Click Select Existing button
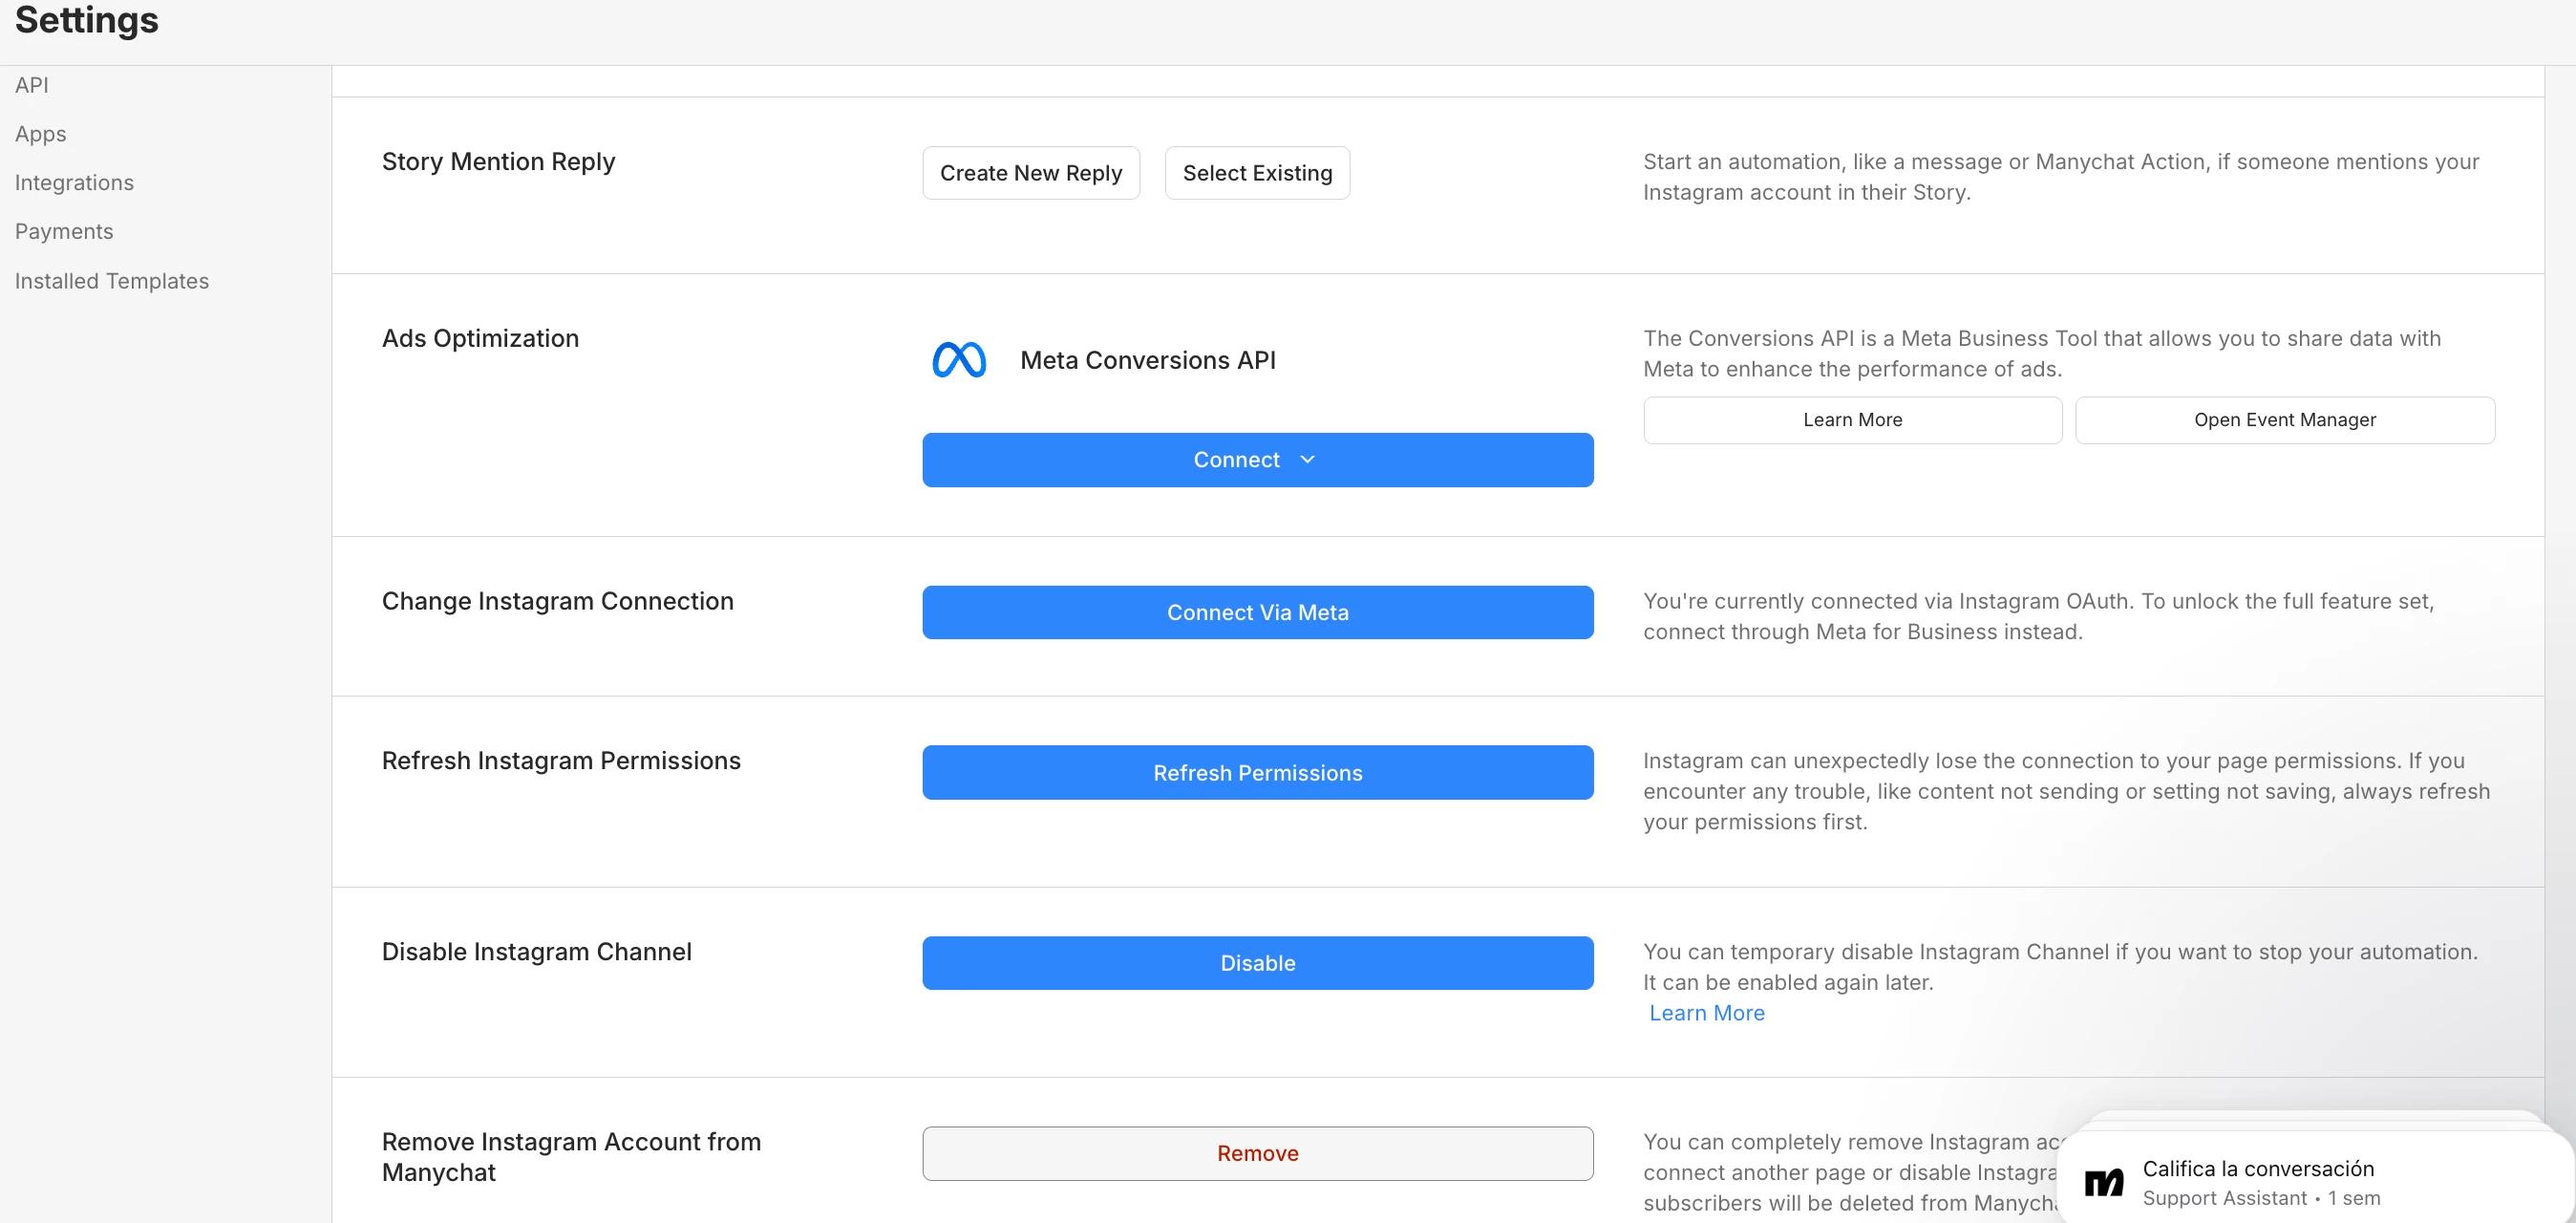The height and width of the screenshot is (1223, 2576). point(1257,173)
